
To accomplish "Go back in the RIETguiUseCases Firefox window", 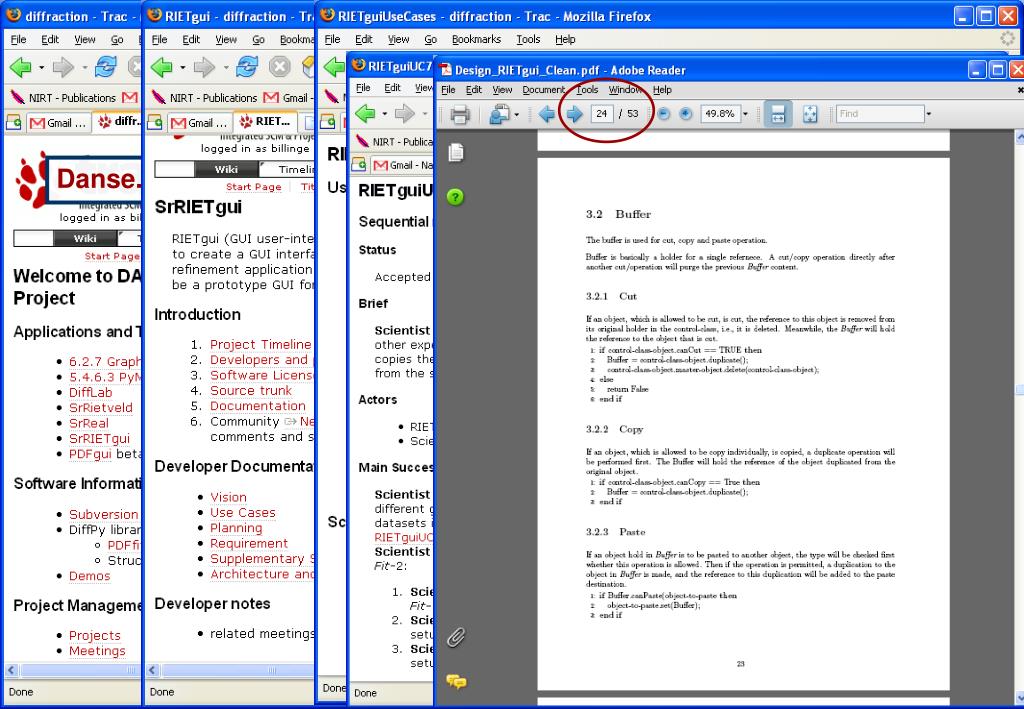I will [x=333, y=67].
